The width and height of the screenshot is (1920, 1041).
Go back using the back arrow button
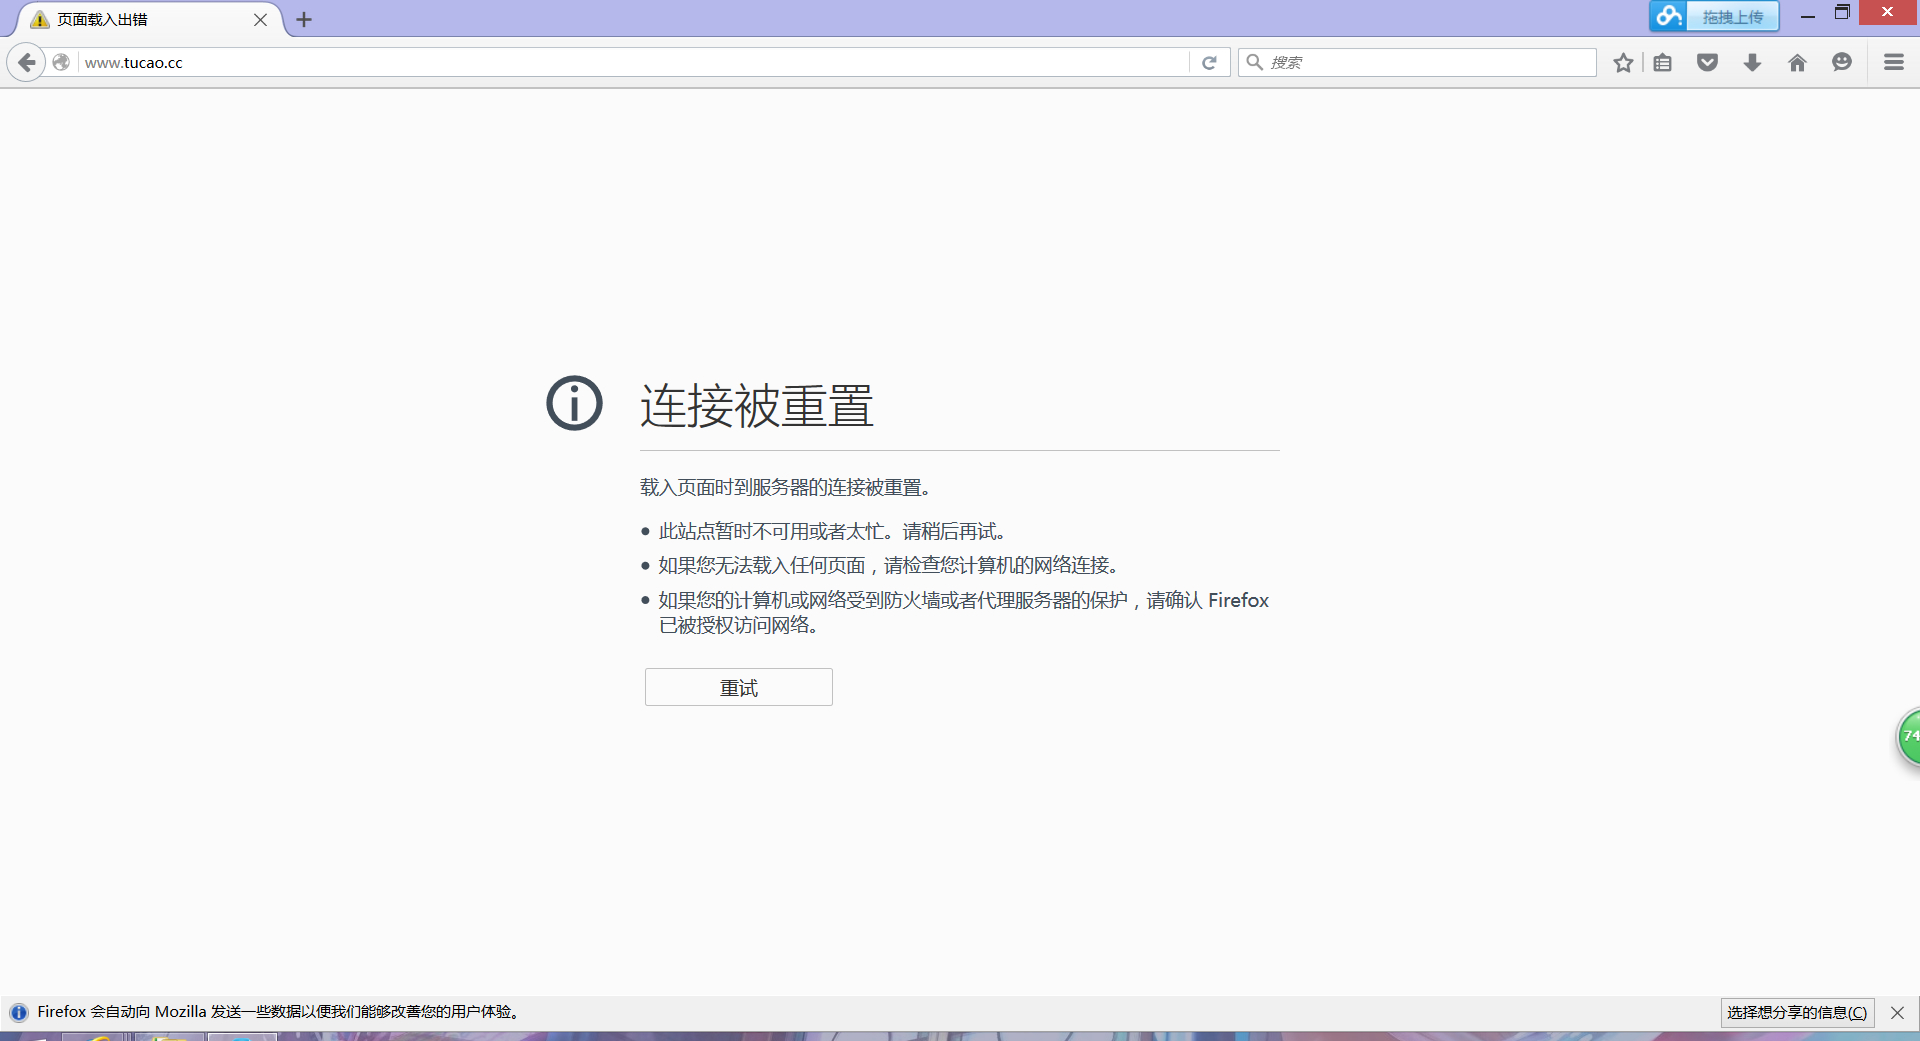pyautogui.click(x=27, y=62)
